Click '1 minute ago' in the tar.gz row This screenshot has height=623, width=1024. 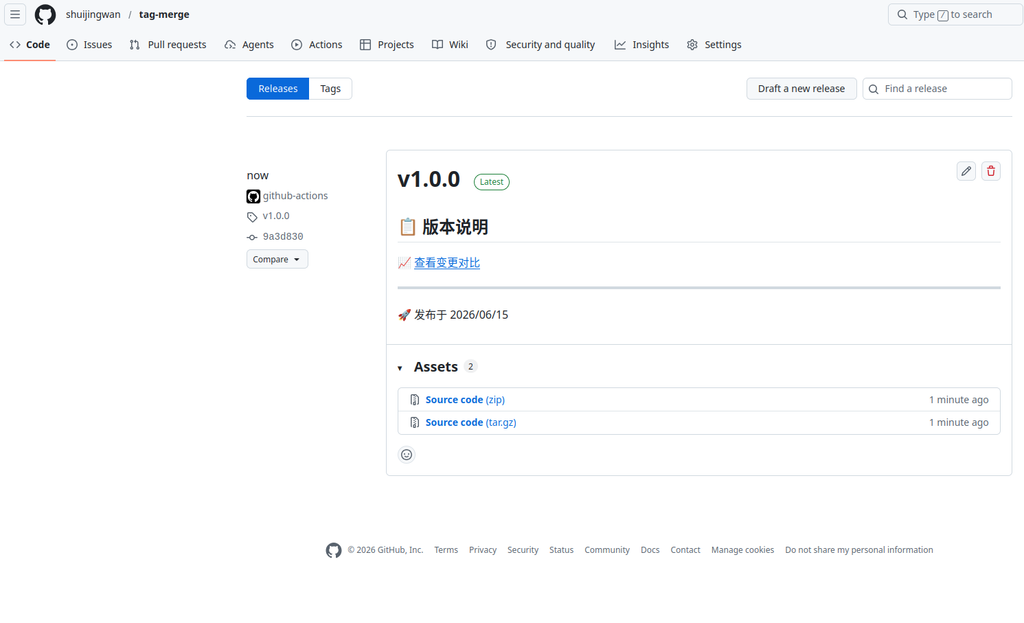[959, 423]
